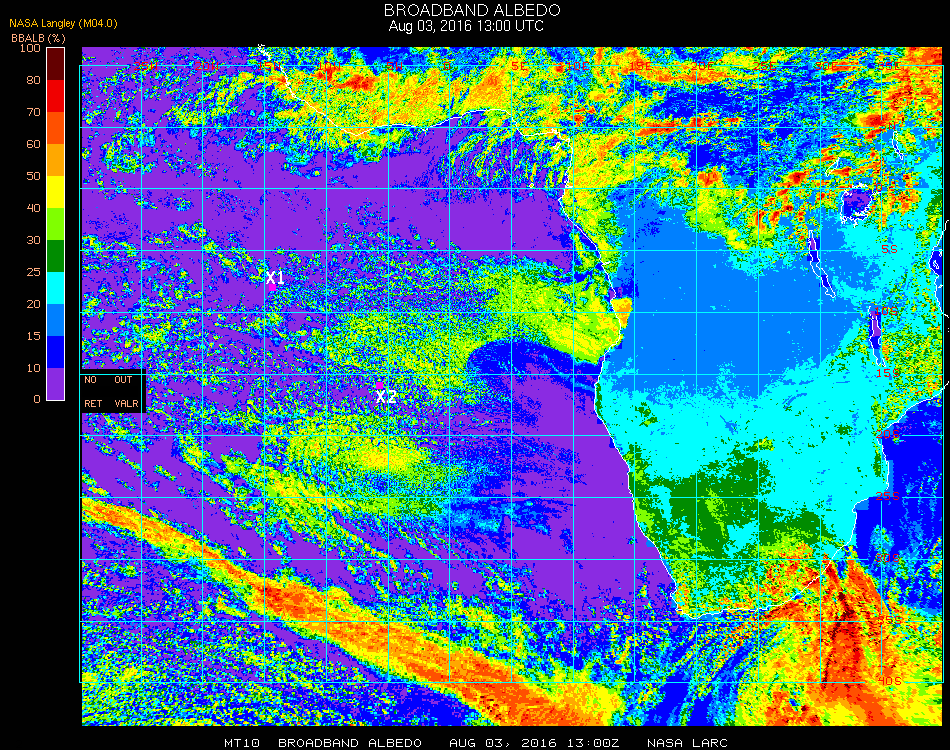Viewport: 950px width, 750px height.
Task: Select the orange-red 60-70 legend swatch
Action: pos(56,128)
